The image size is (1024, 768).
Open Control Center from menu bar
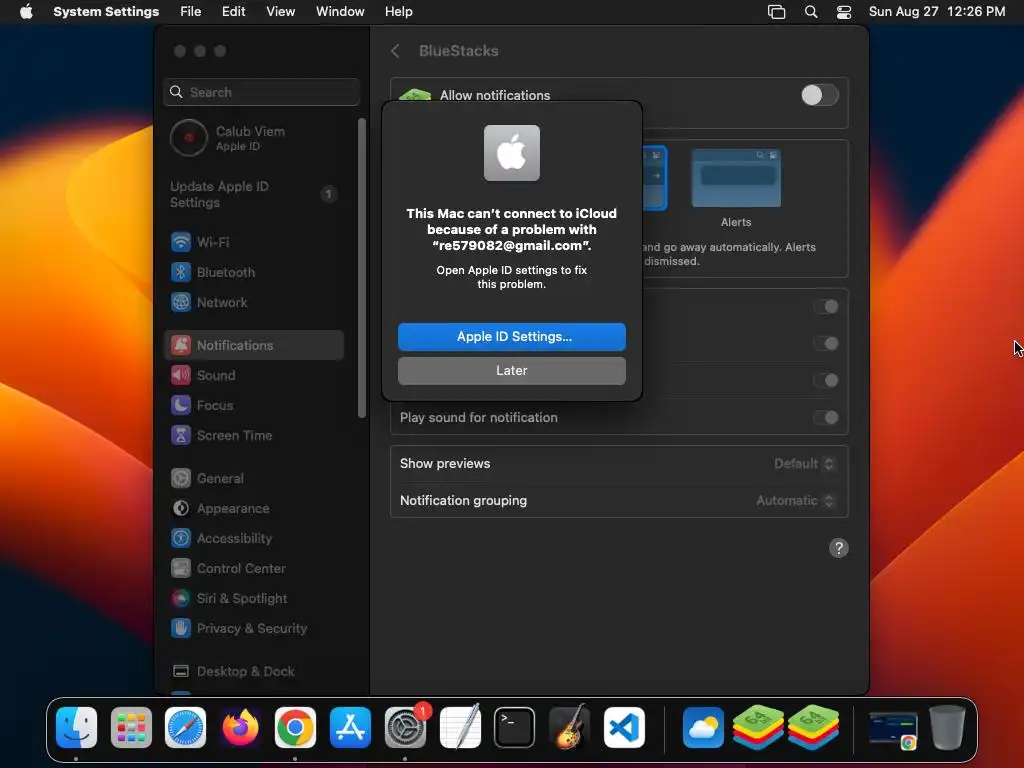pyautogui.click(x=844, y=12)
